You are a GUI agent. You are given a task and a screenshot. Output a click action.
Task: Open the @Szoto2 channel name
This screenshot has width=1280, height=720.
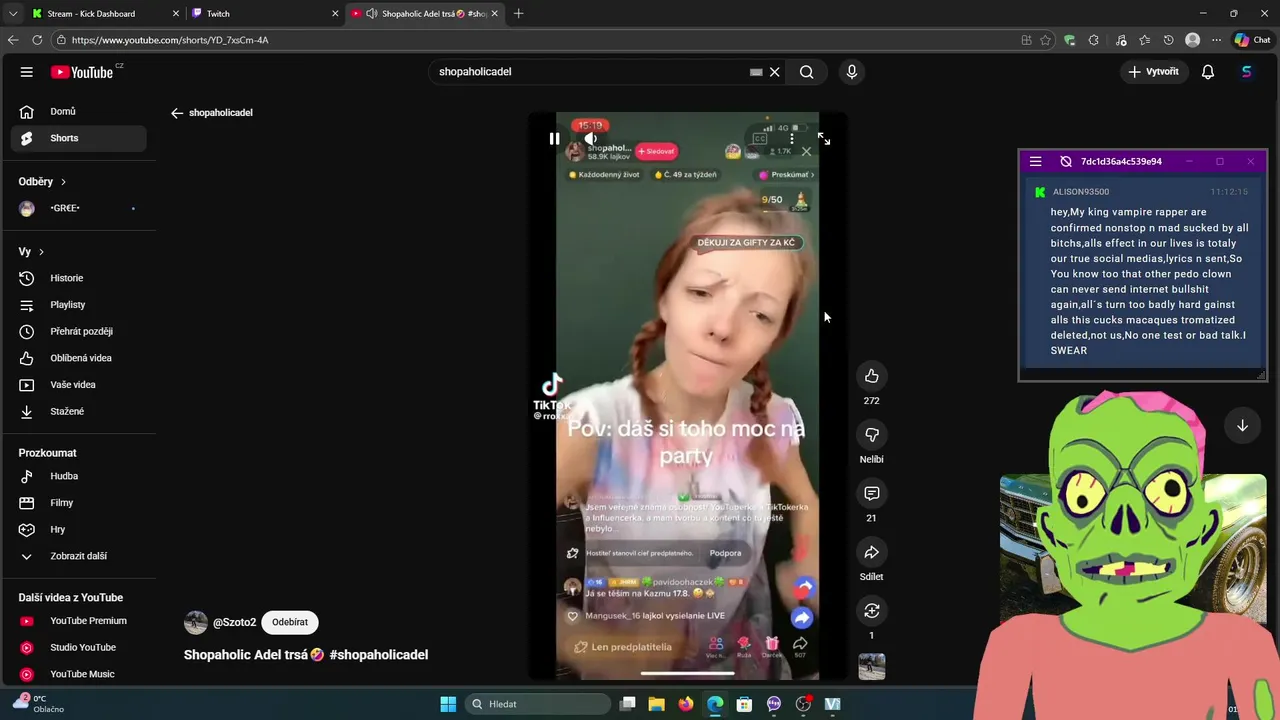pyautogui.click(x=234, y=622)
